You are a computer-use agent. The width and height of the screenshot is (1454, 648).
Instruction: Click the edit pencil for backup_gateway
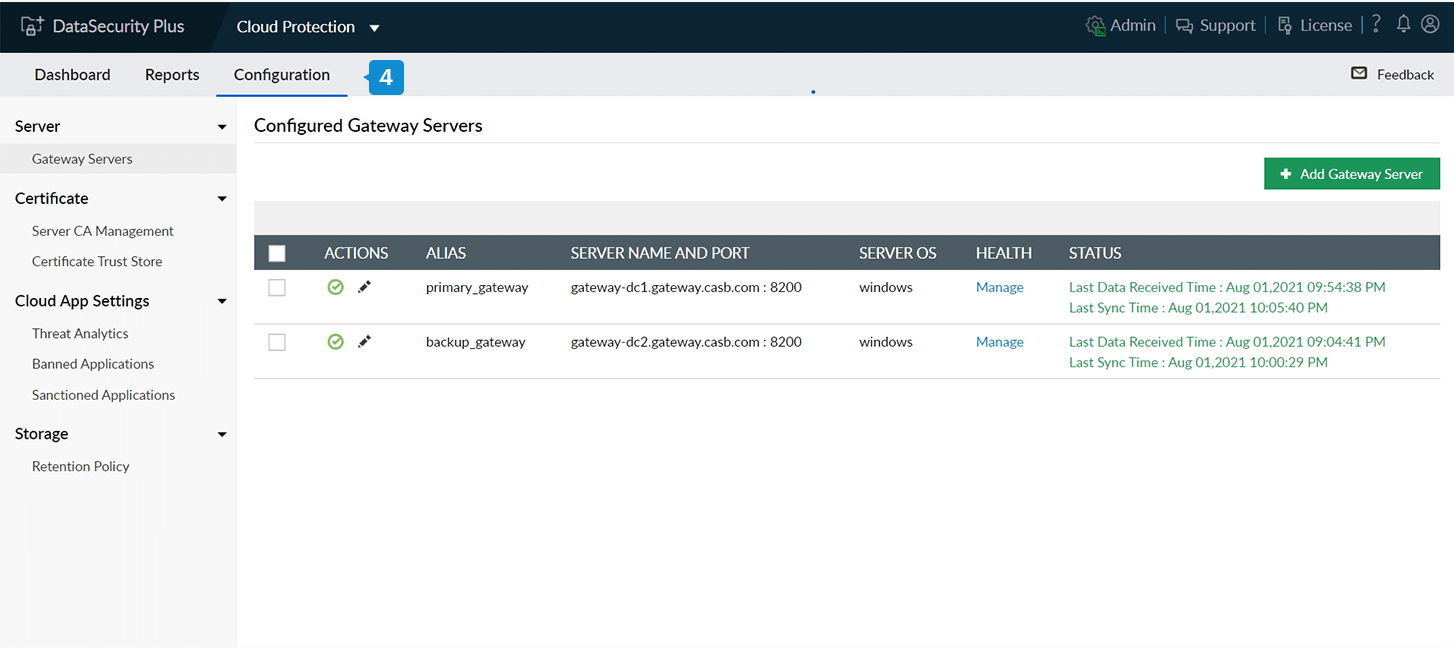click(x=365, y=342)
